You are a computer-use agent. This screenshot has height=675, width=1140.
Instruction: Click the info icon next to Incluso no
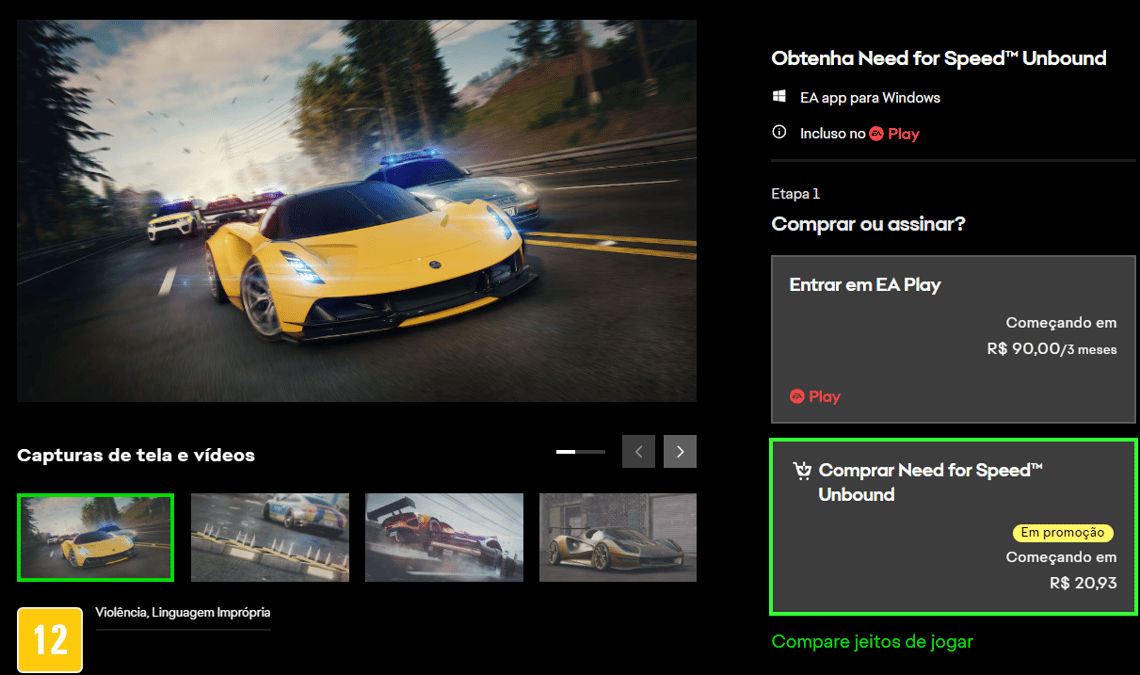click(779, 132)
